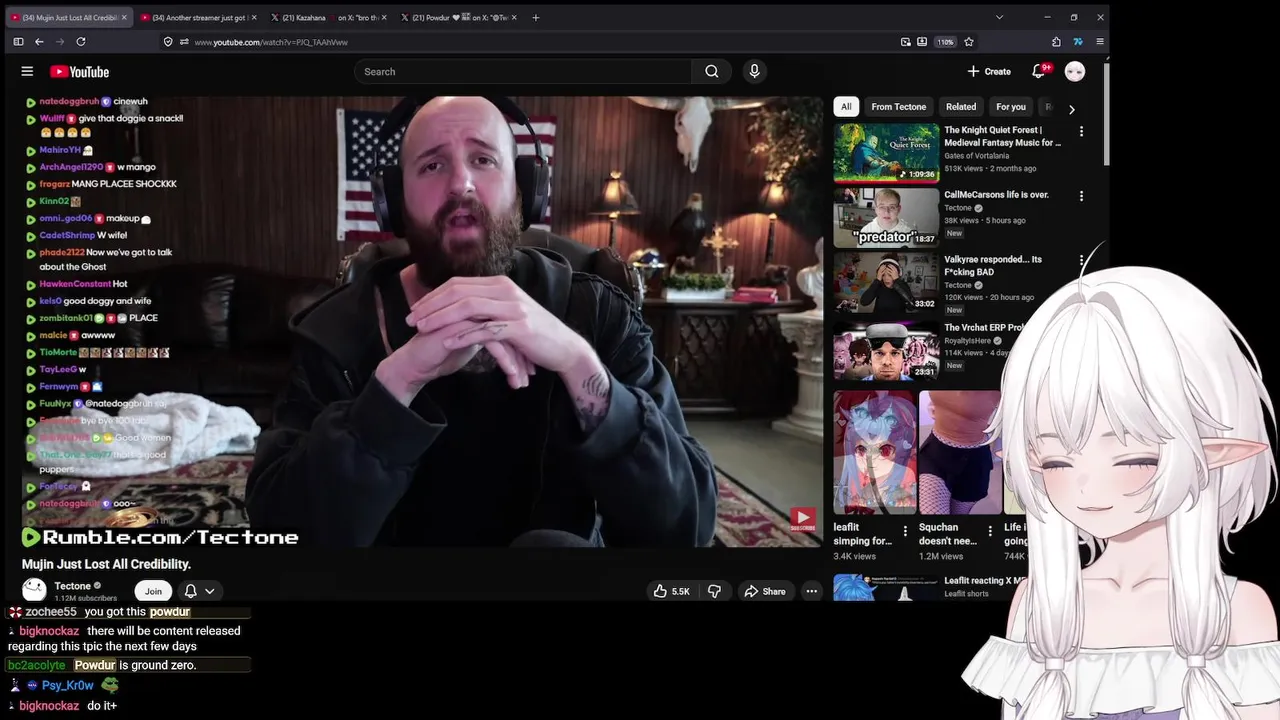
Task: Select the All filter chip
Action: tap(846, 107)
